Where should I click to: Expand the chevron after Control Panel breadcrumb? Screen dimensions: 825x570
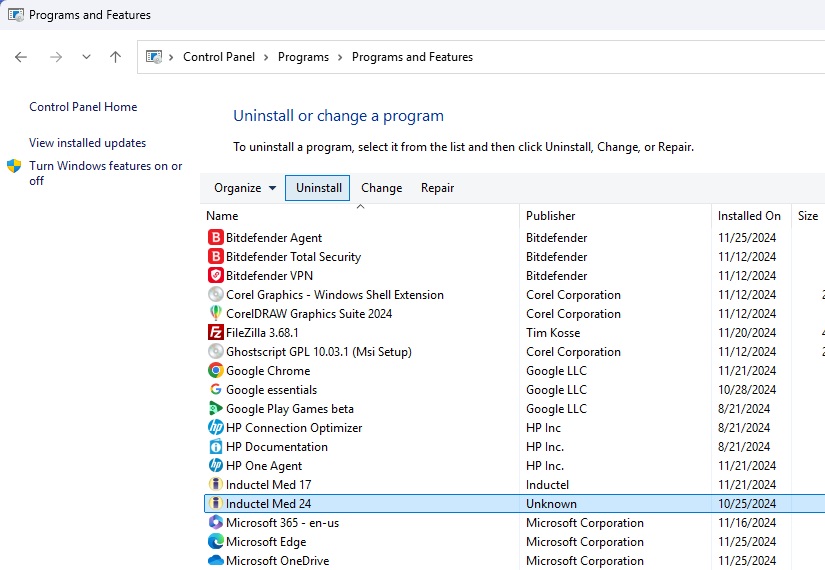coord(266,57)
